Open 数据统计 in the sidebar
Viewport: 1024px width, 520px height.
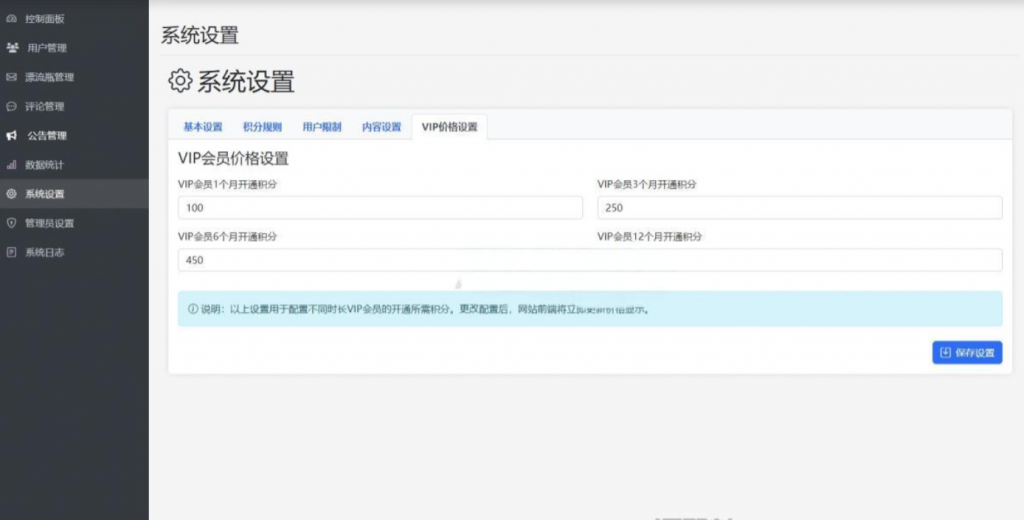point(74,165)
